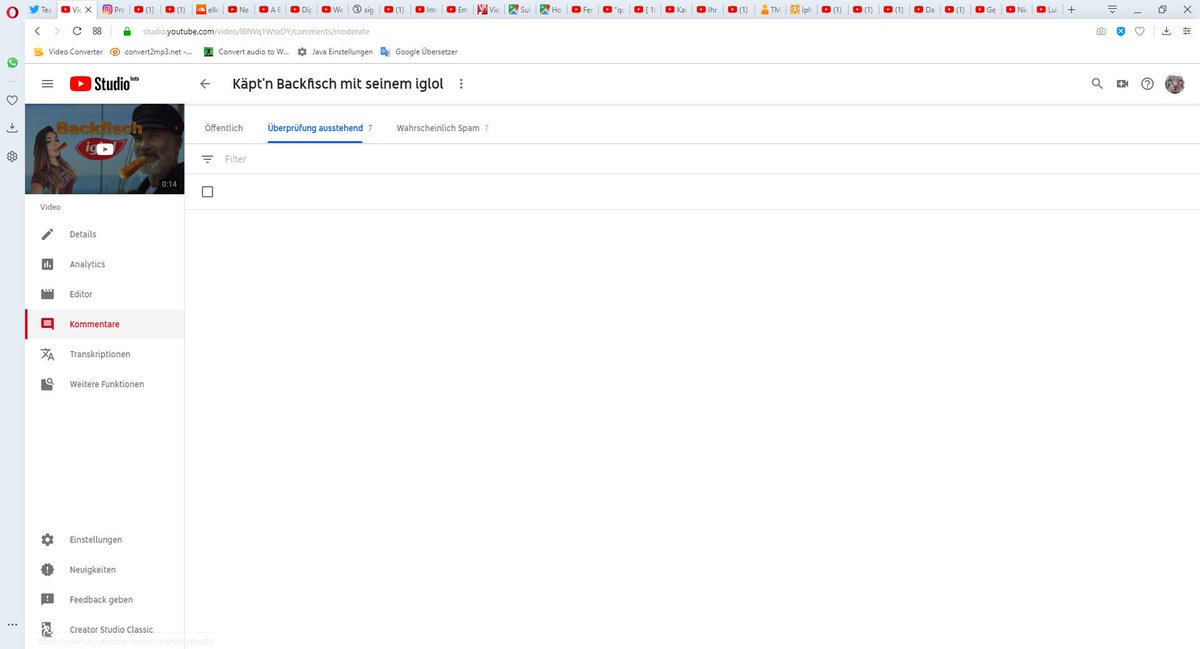1200x649 pixels.
Task: Click the YouTube Studio beta logo
Action: pos(104,84)
